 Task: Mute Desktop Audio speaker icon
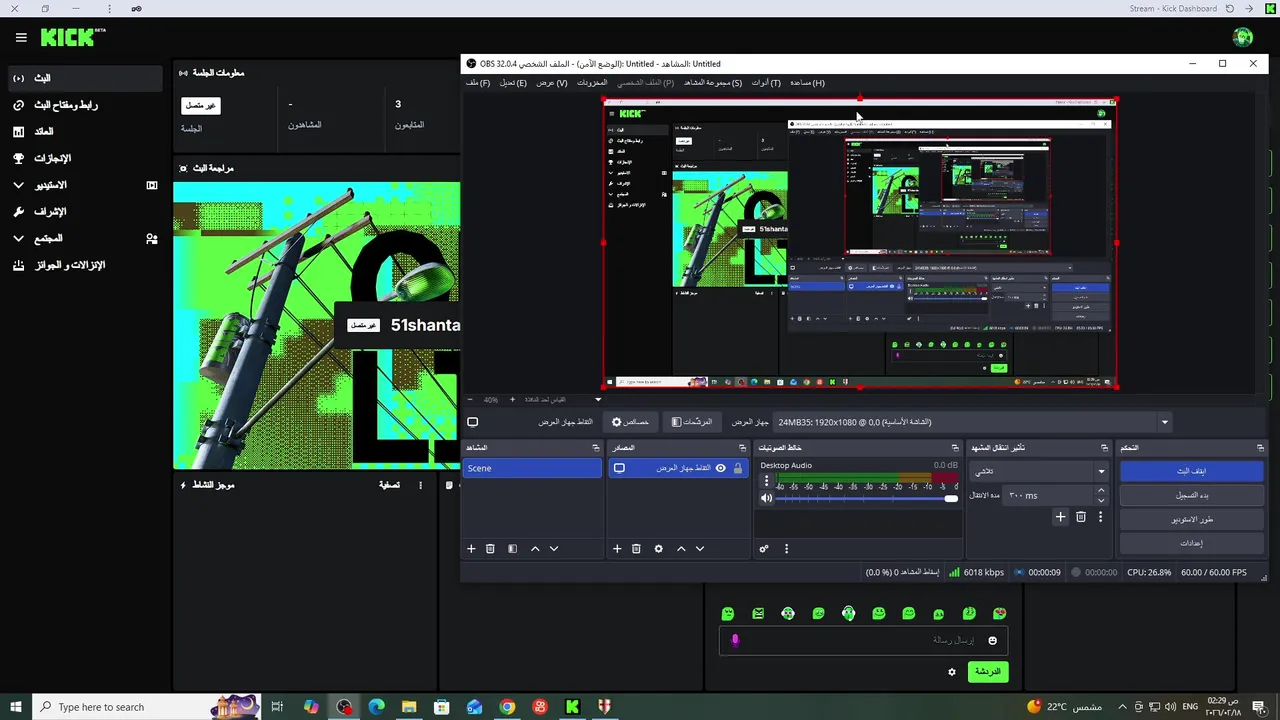(x=766, y=498)
